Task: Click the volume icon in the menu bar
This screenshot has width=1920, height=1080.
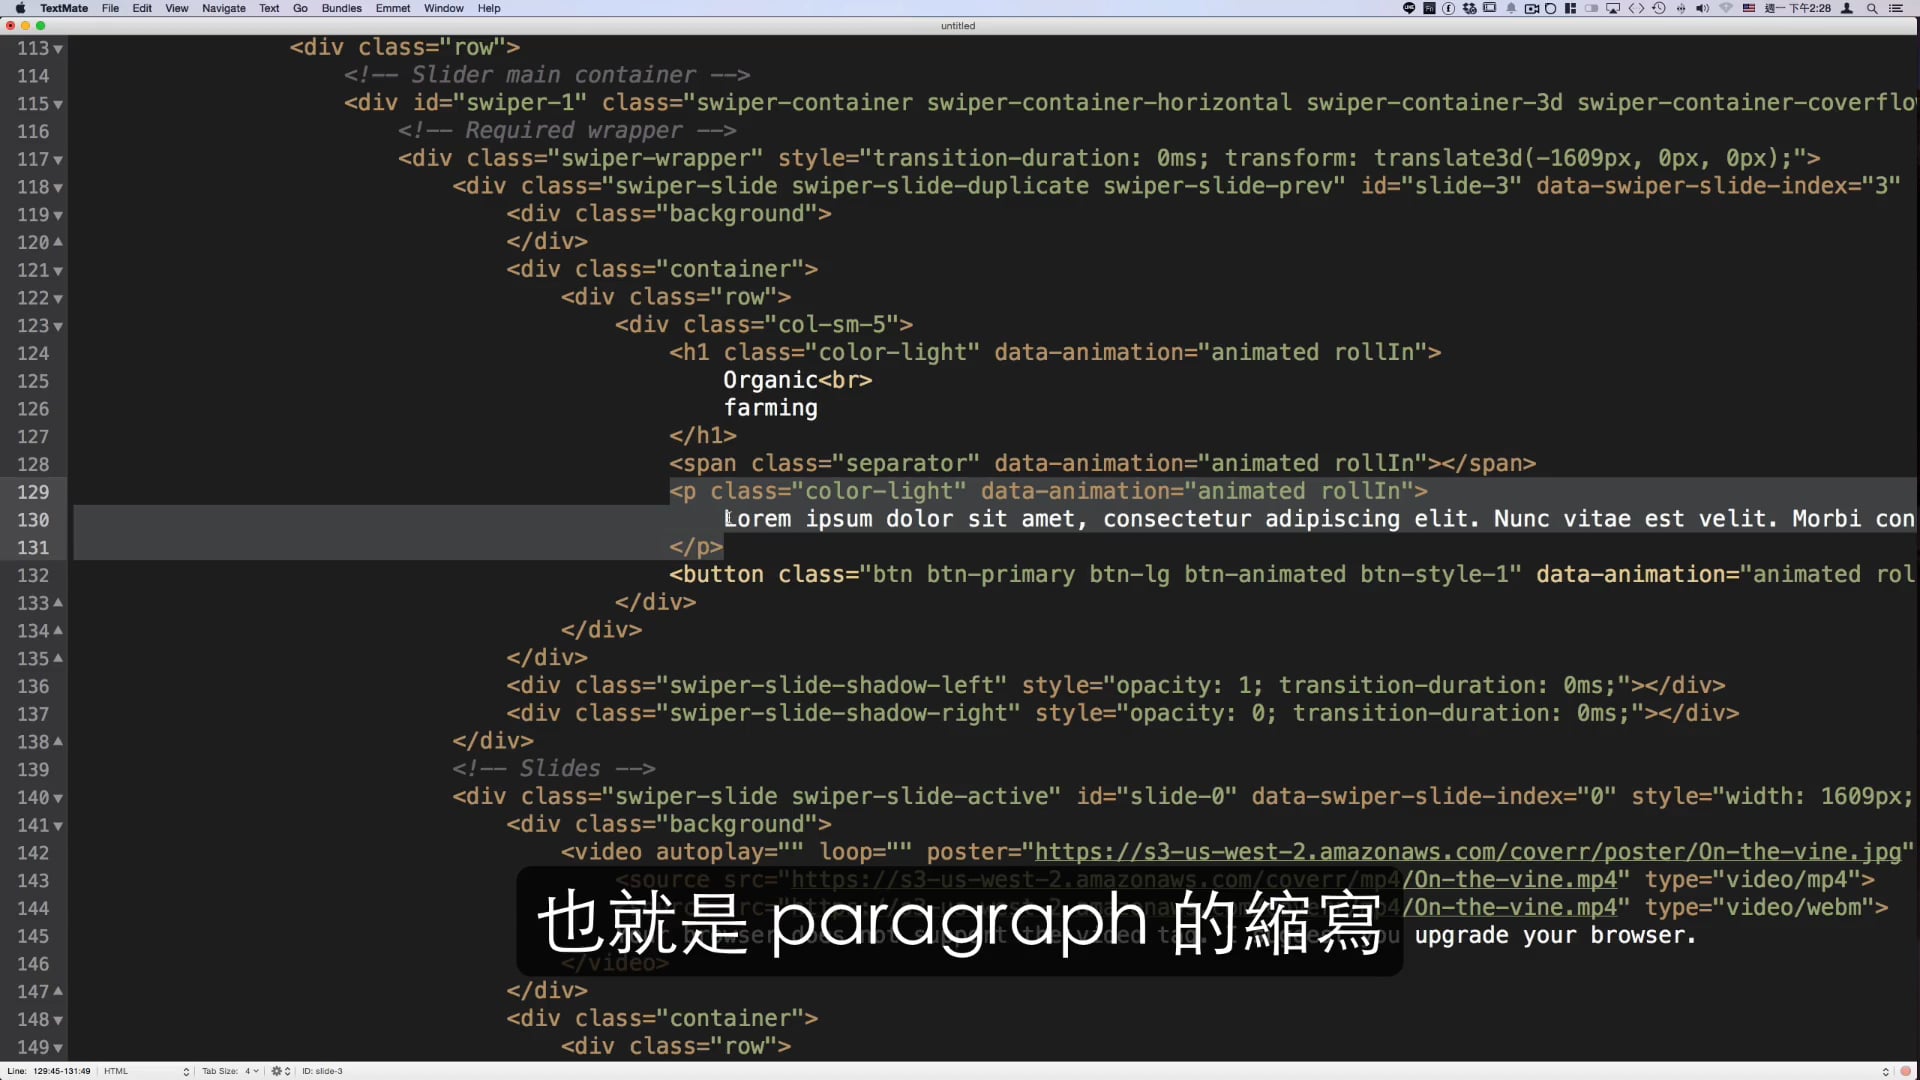Action: point(1703,8)
